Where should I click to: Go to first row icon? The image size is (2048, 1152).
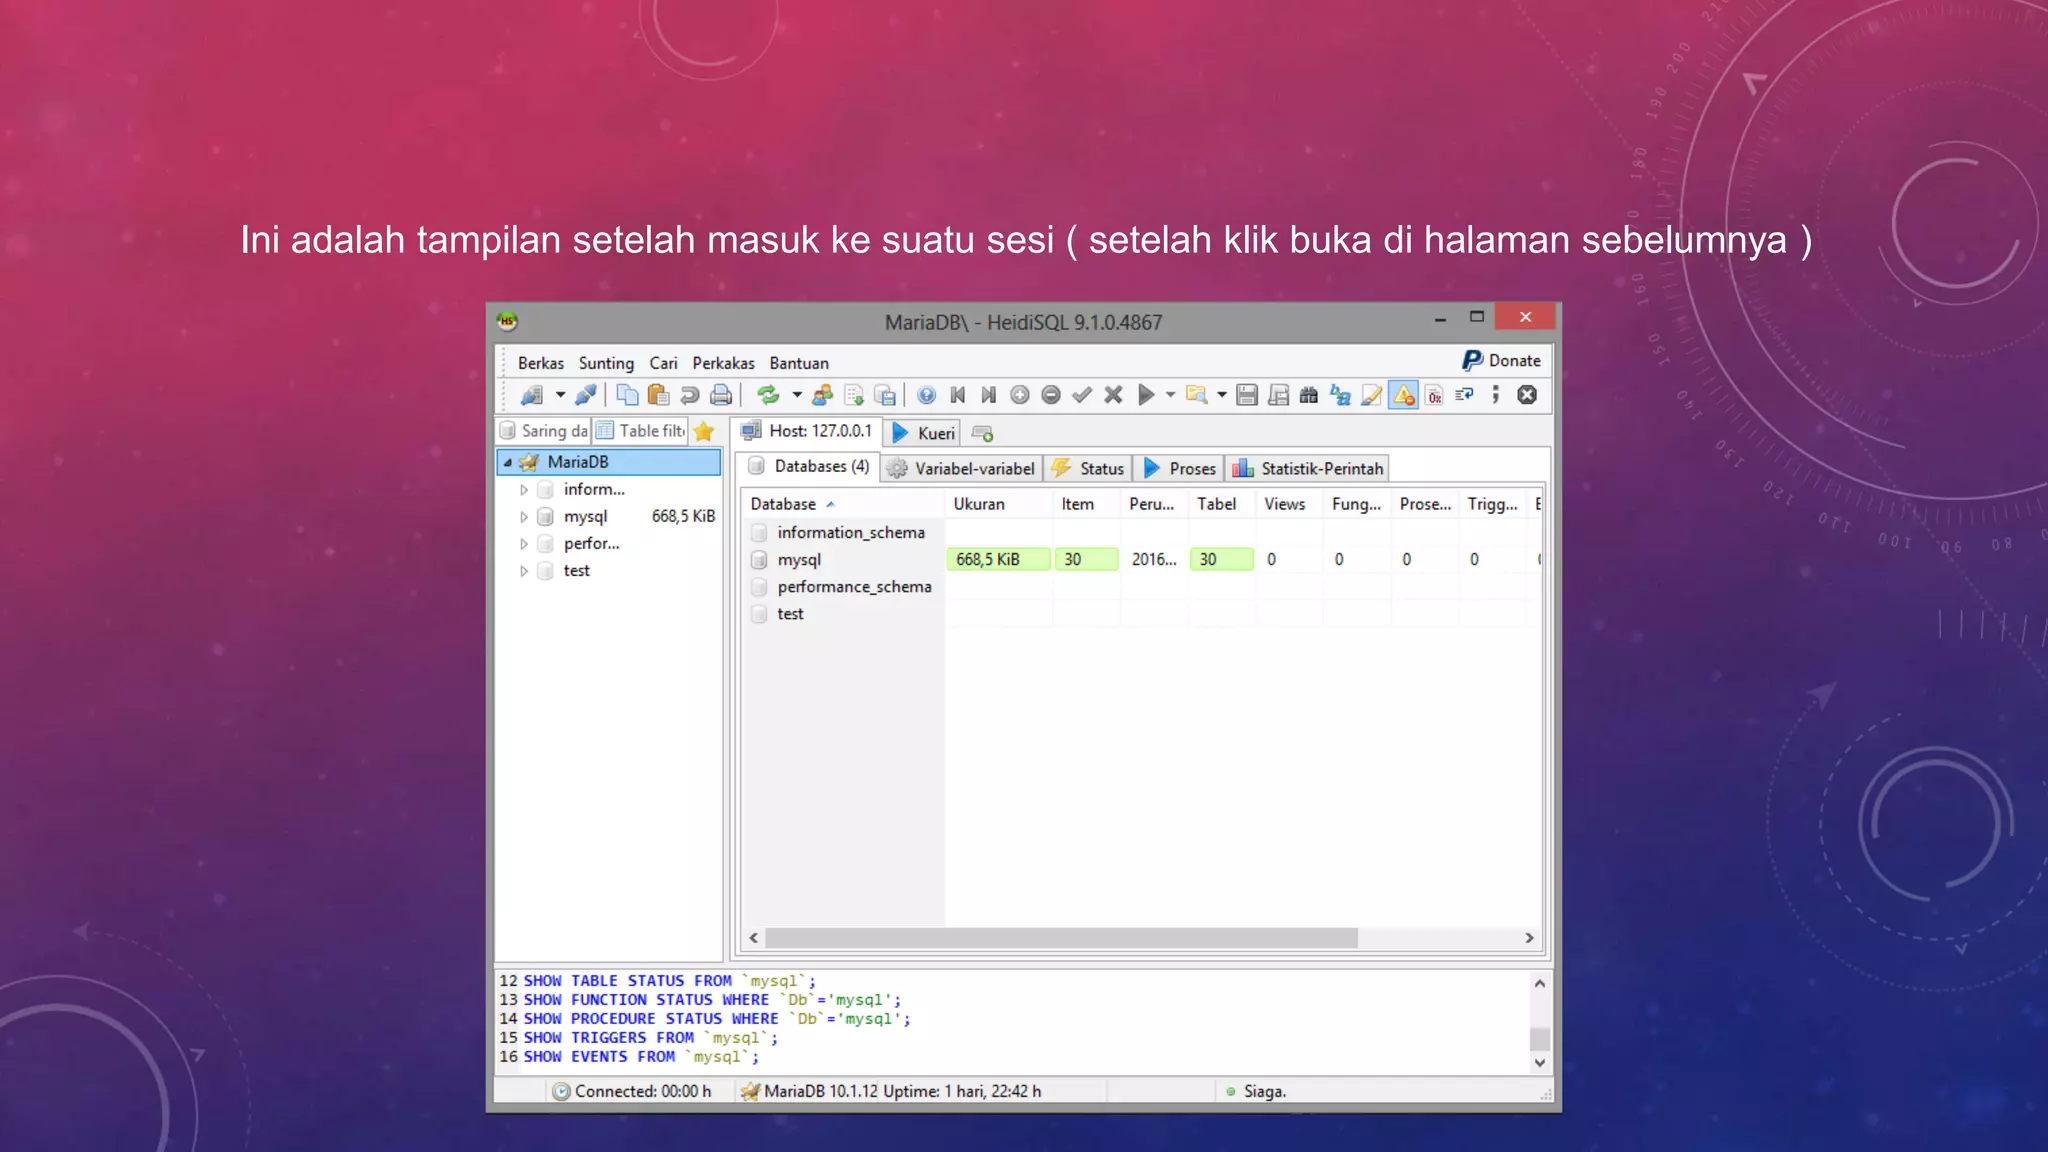click(958, 395)
